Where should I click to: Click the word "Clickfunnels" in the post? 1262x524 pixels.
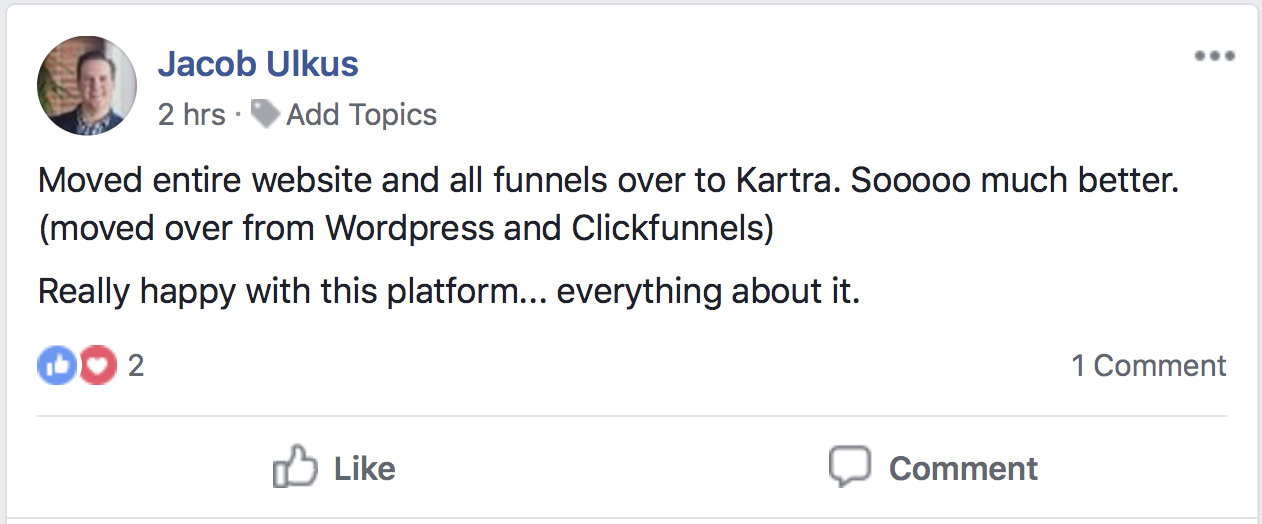[668, 228]
